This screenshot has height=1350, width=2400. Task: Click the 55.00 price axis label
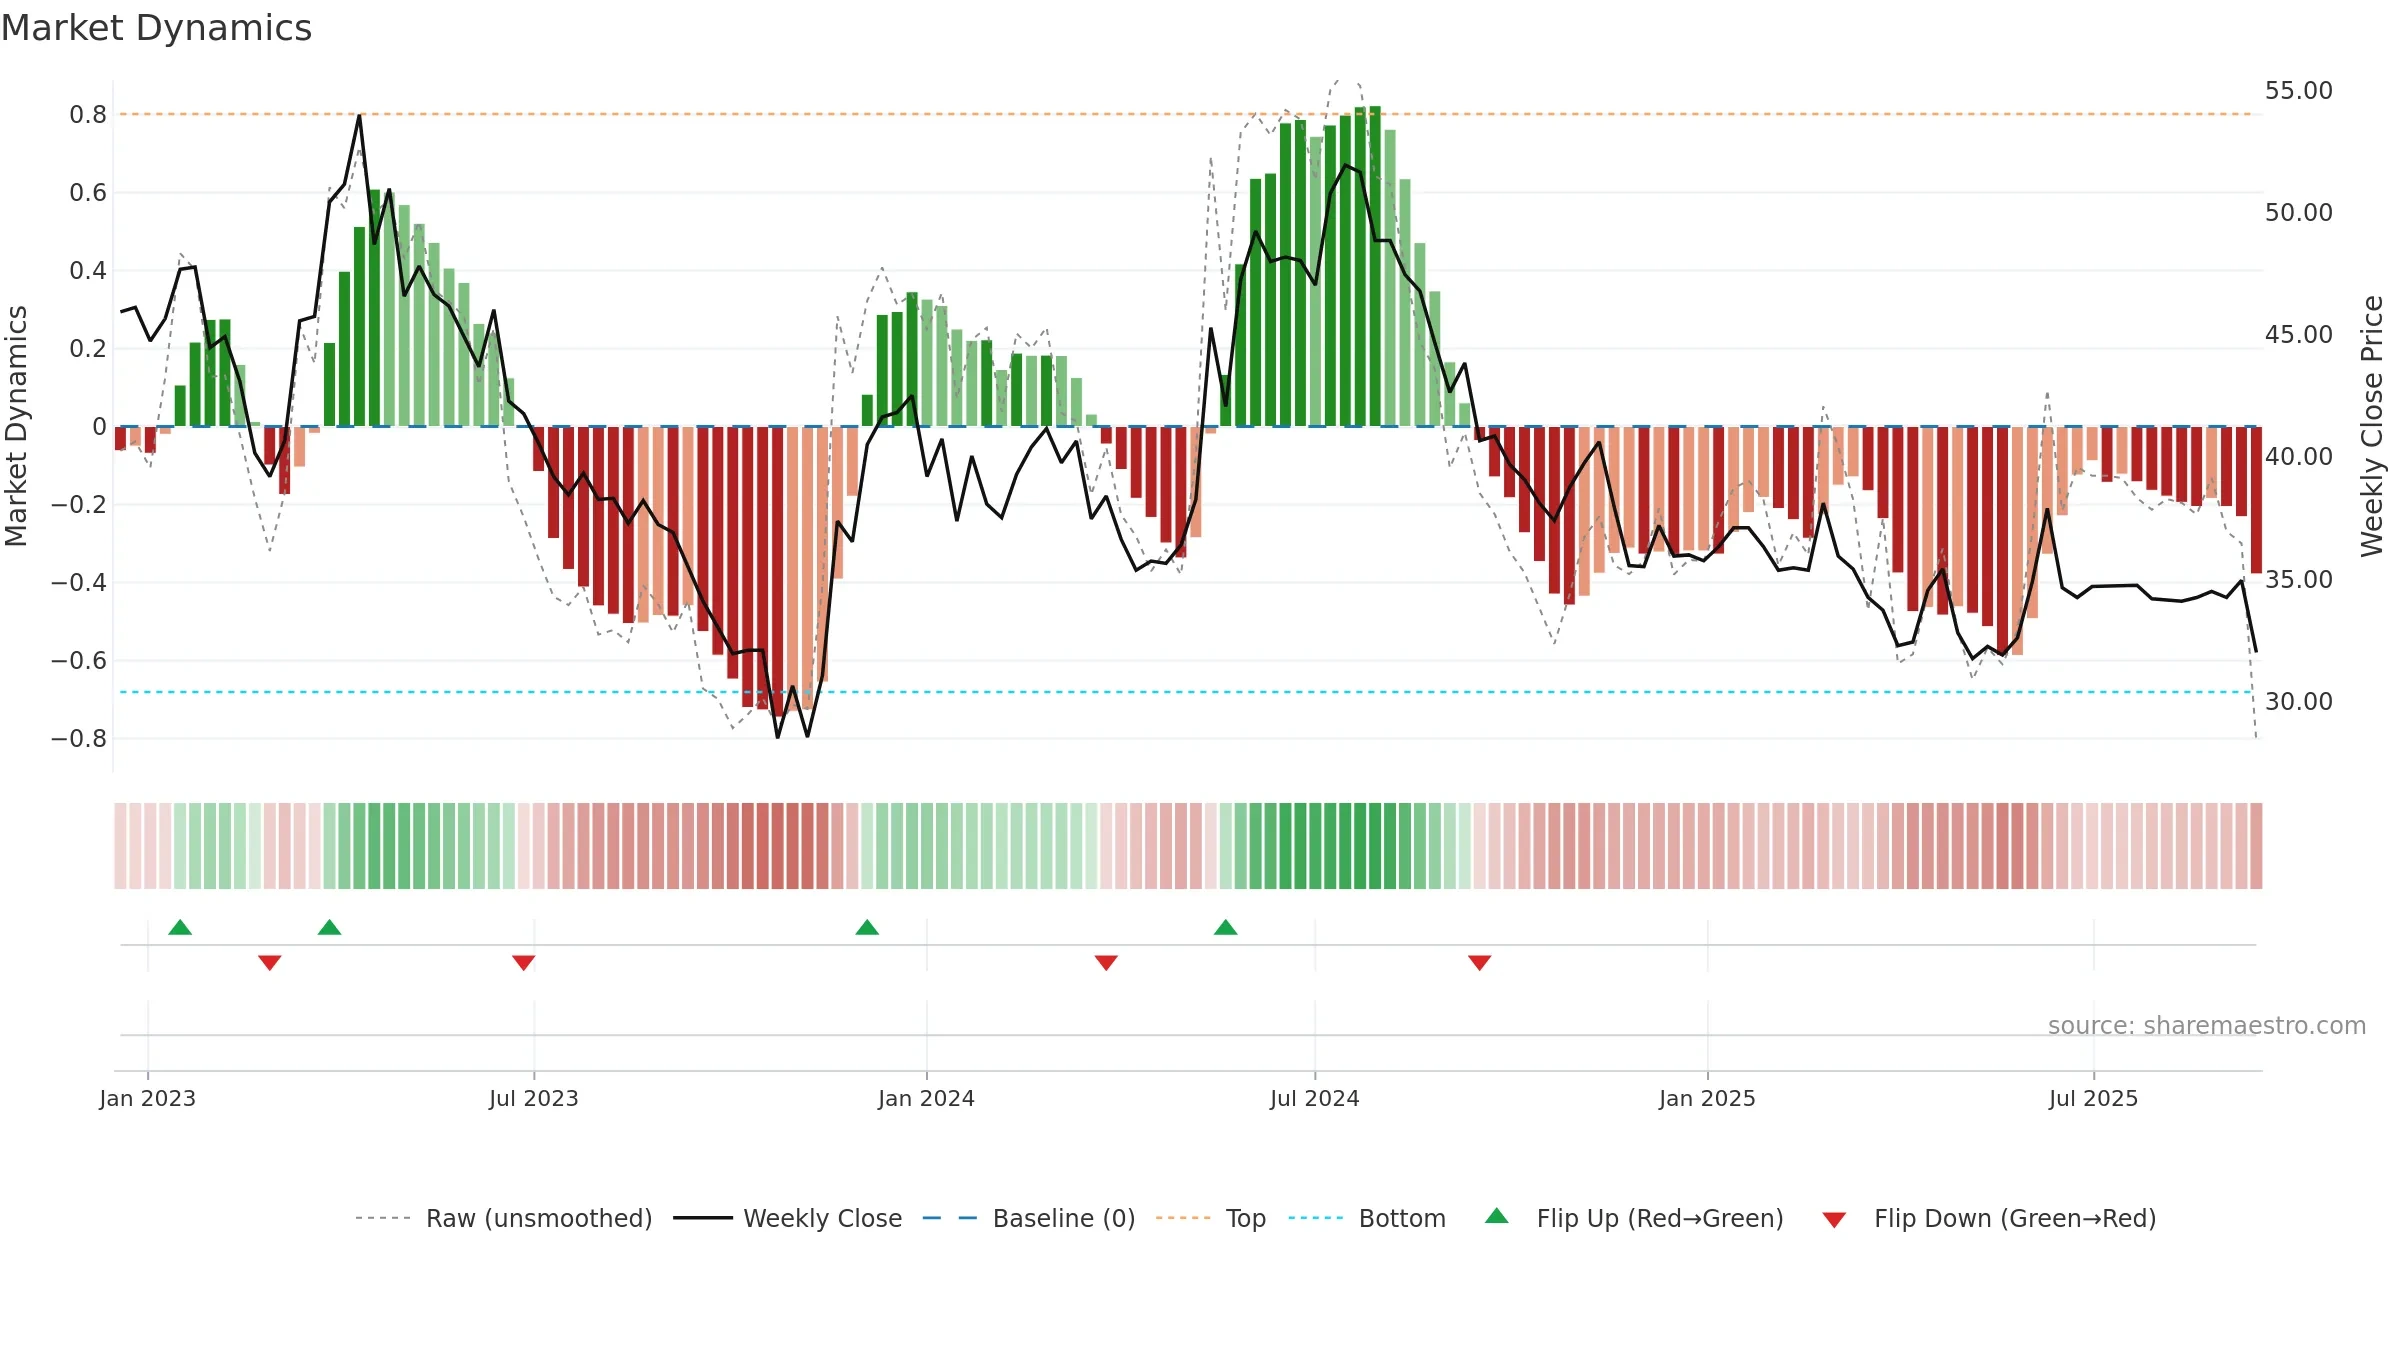click(x=2299, y=91)
